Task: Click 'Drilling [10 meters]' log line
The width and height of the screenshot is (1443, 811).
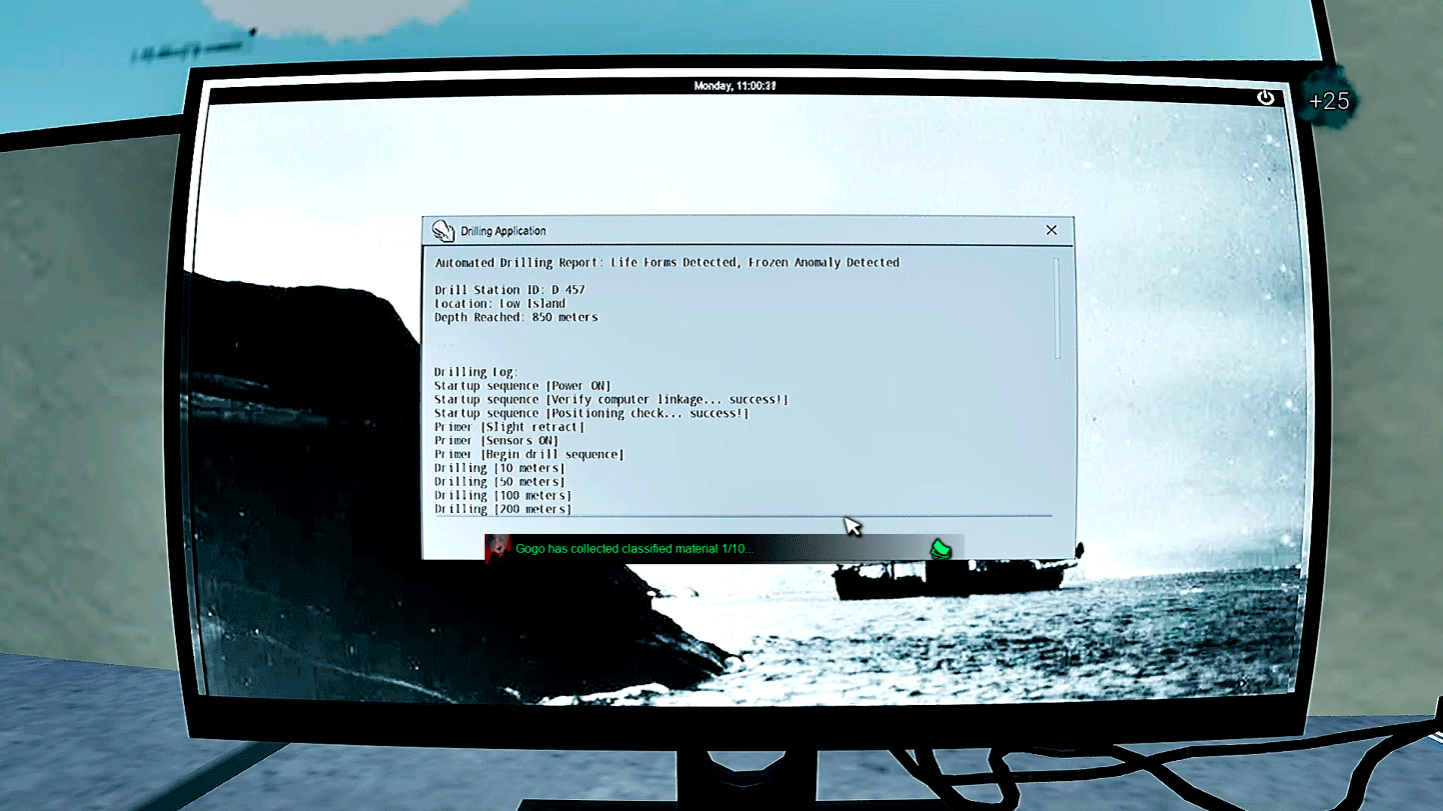Action: pyautogui.click(x=499, y=468)
